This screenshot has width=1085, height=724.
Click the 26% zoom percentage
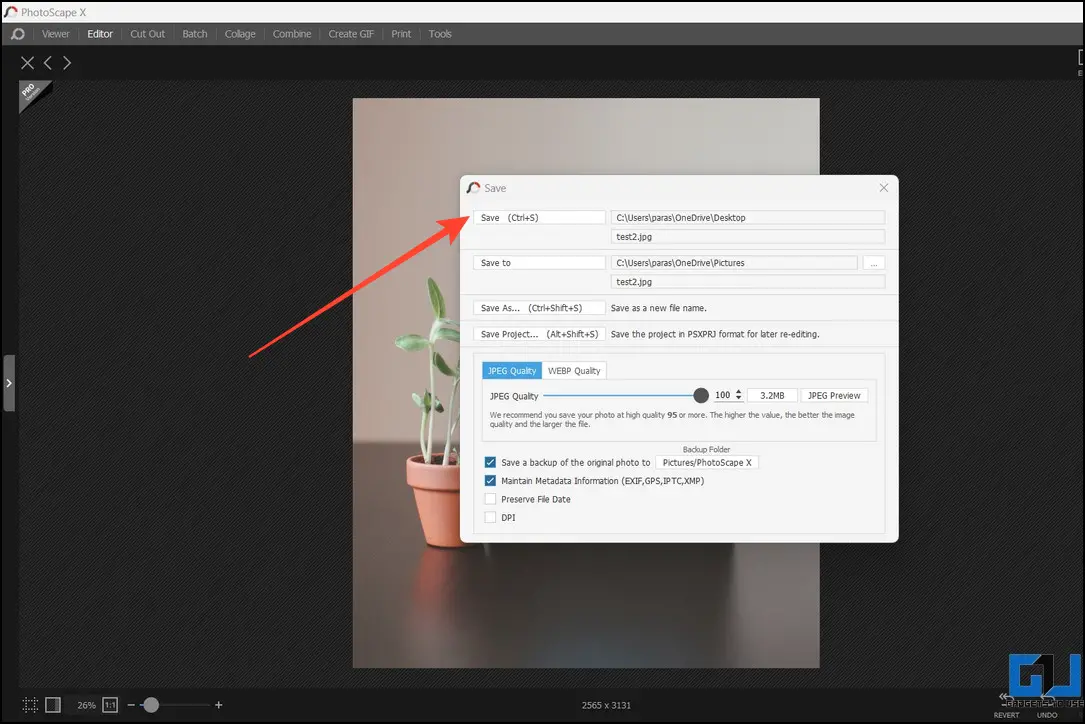[86, 705]
